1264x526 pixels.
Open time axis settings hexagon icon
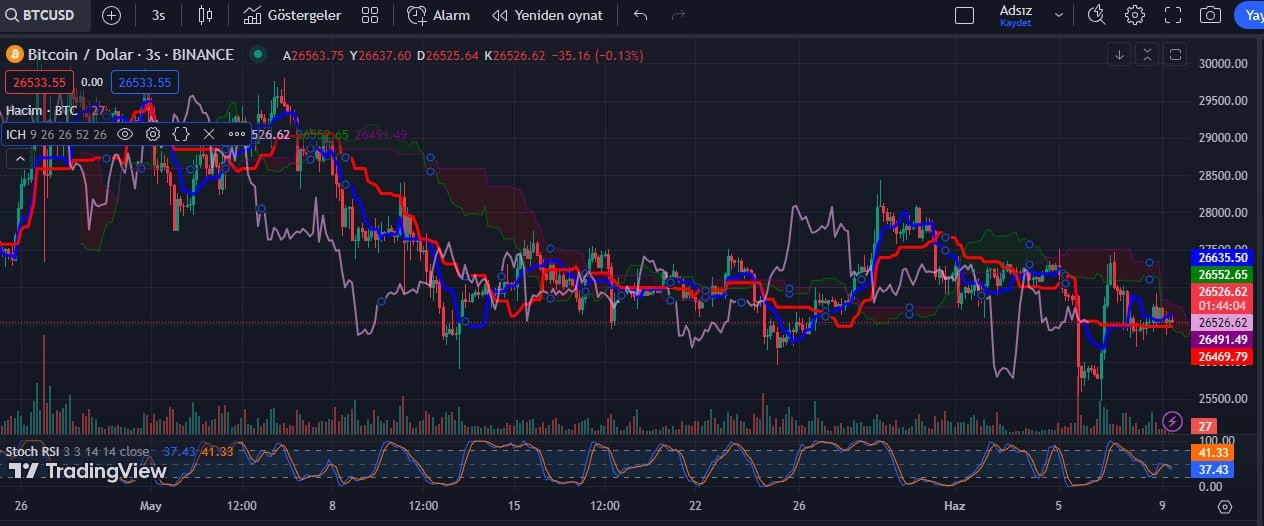pyautogui.click(x=1225, y=506)
